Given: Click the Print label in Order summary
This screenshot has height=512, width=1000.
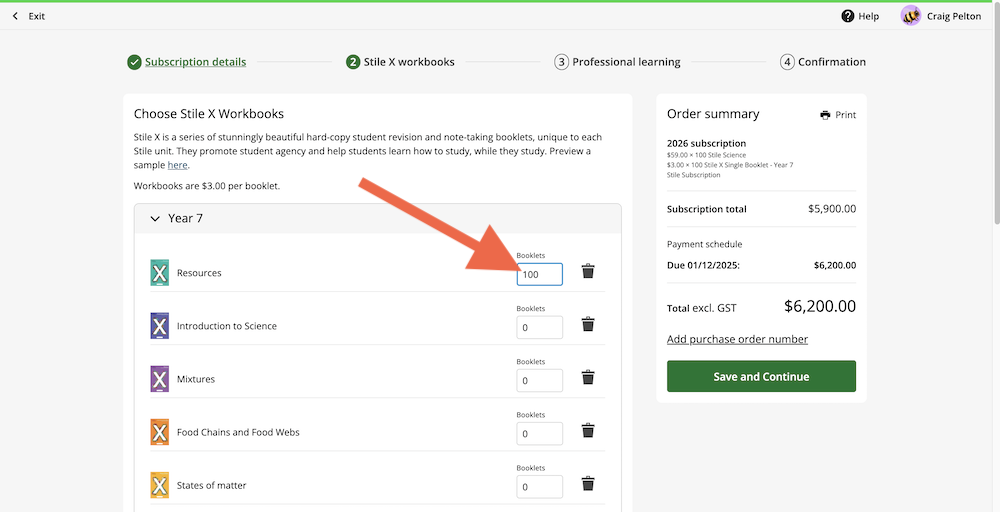Looking at the screenshot, I should [x=845, y=115].
